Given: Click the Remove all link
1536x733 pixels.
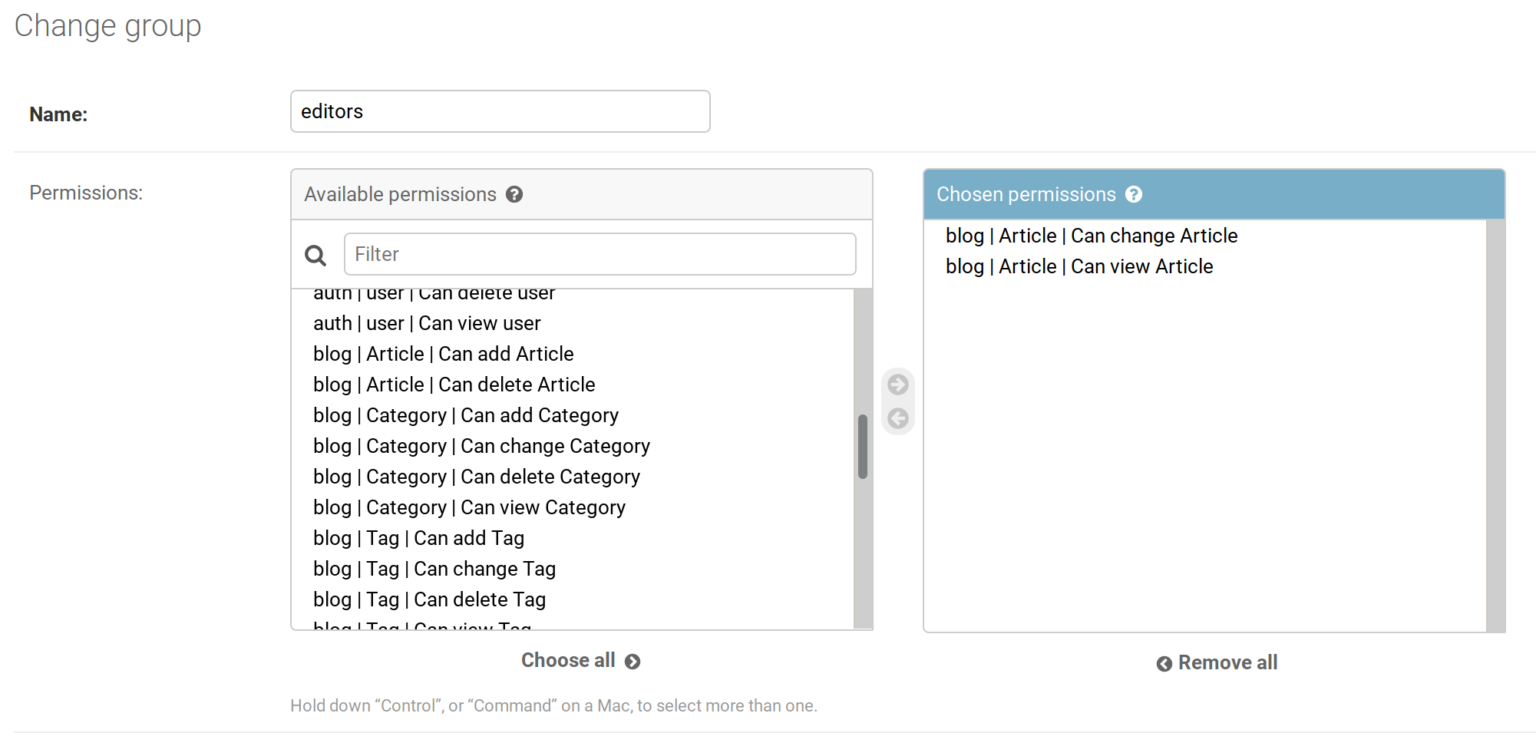Looking at the screenshot, I should pyautogui.click(x=1217, y=663).
